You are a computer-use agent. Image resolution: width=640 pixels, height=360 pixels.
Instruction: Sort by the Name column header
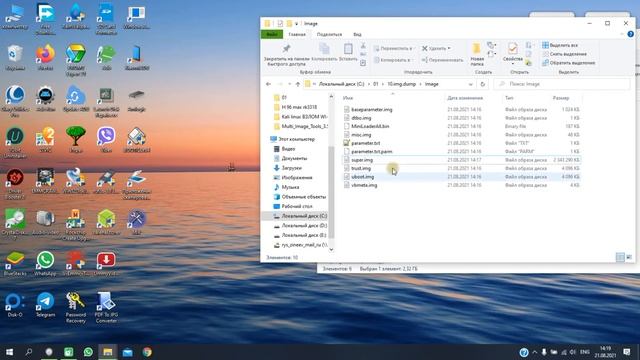tap(348, 98)
